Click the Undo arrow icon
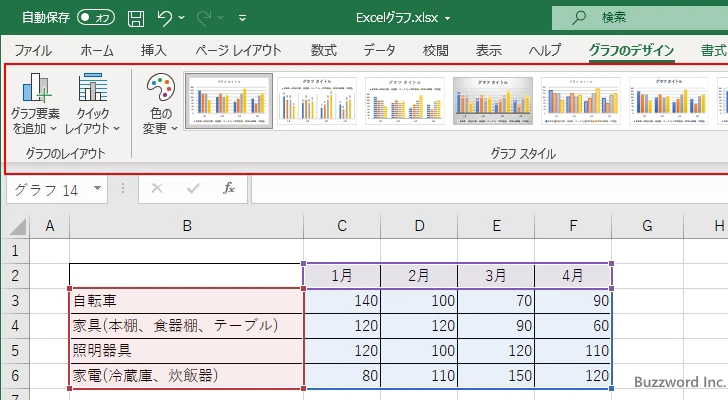 point(165,18)
